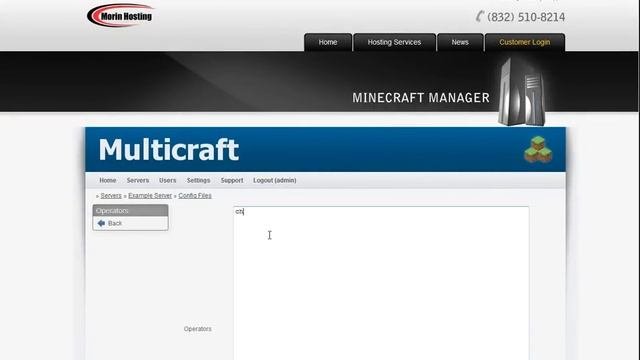The height and width of the screenshot is (360, 640).
Task: Select Users in Multicraft menu
Action: pyautogui.click(x=167, y=180)
